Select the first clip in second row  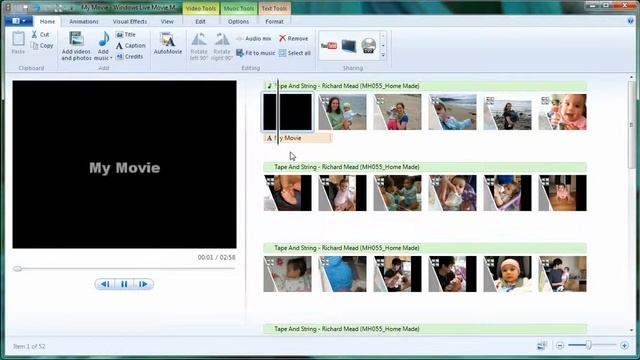tap(287, 193)
